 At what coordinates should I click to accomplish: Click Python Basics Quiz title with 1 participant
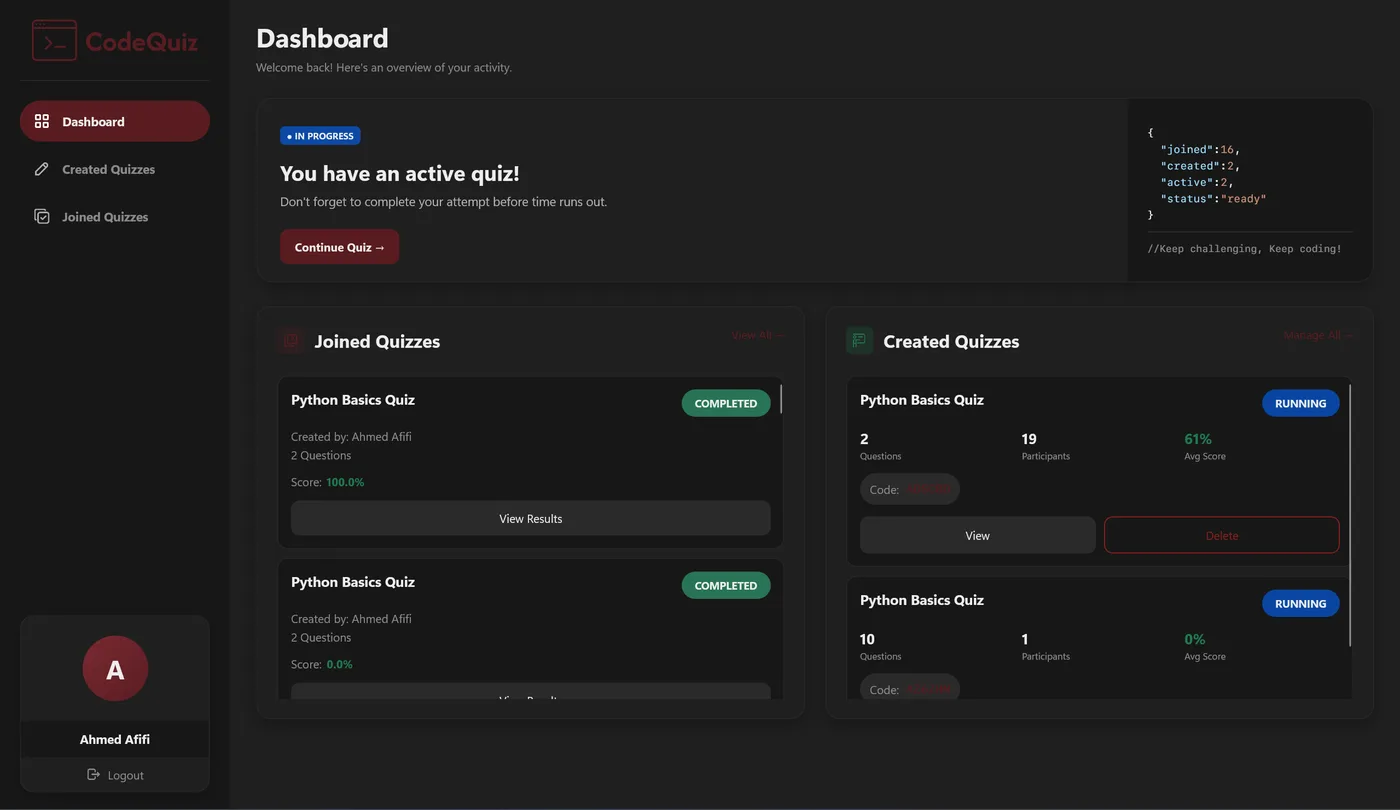(x=922, y=599)
